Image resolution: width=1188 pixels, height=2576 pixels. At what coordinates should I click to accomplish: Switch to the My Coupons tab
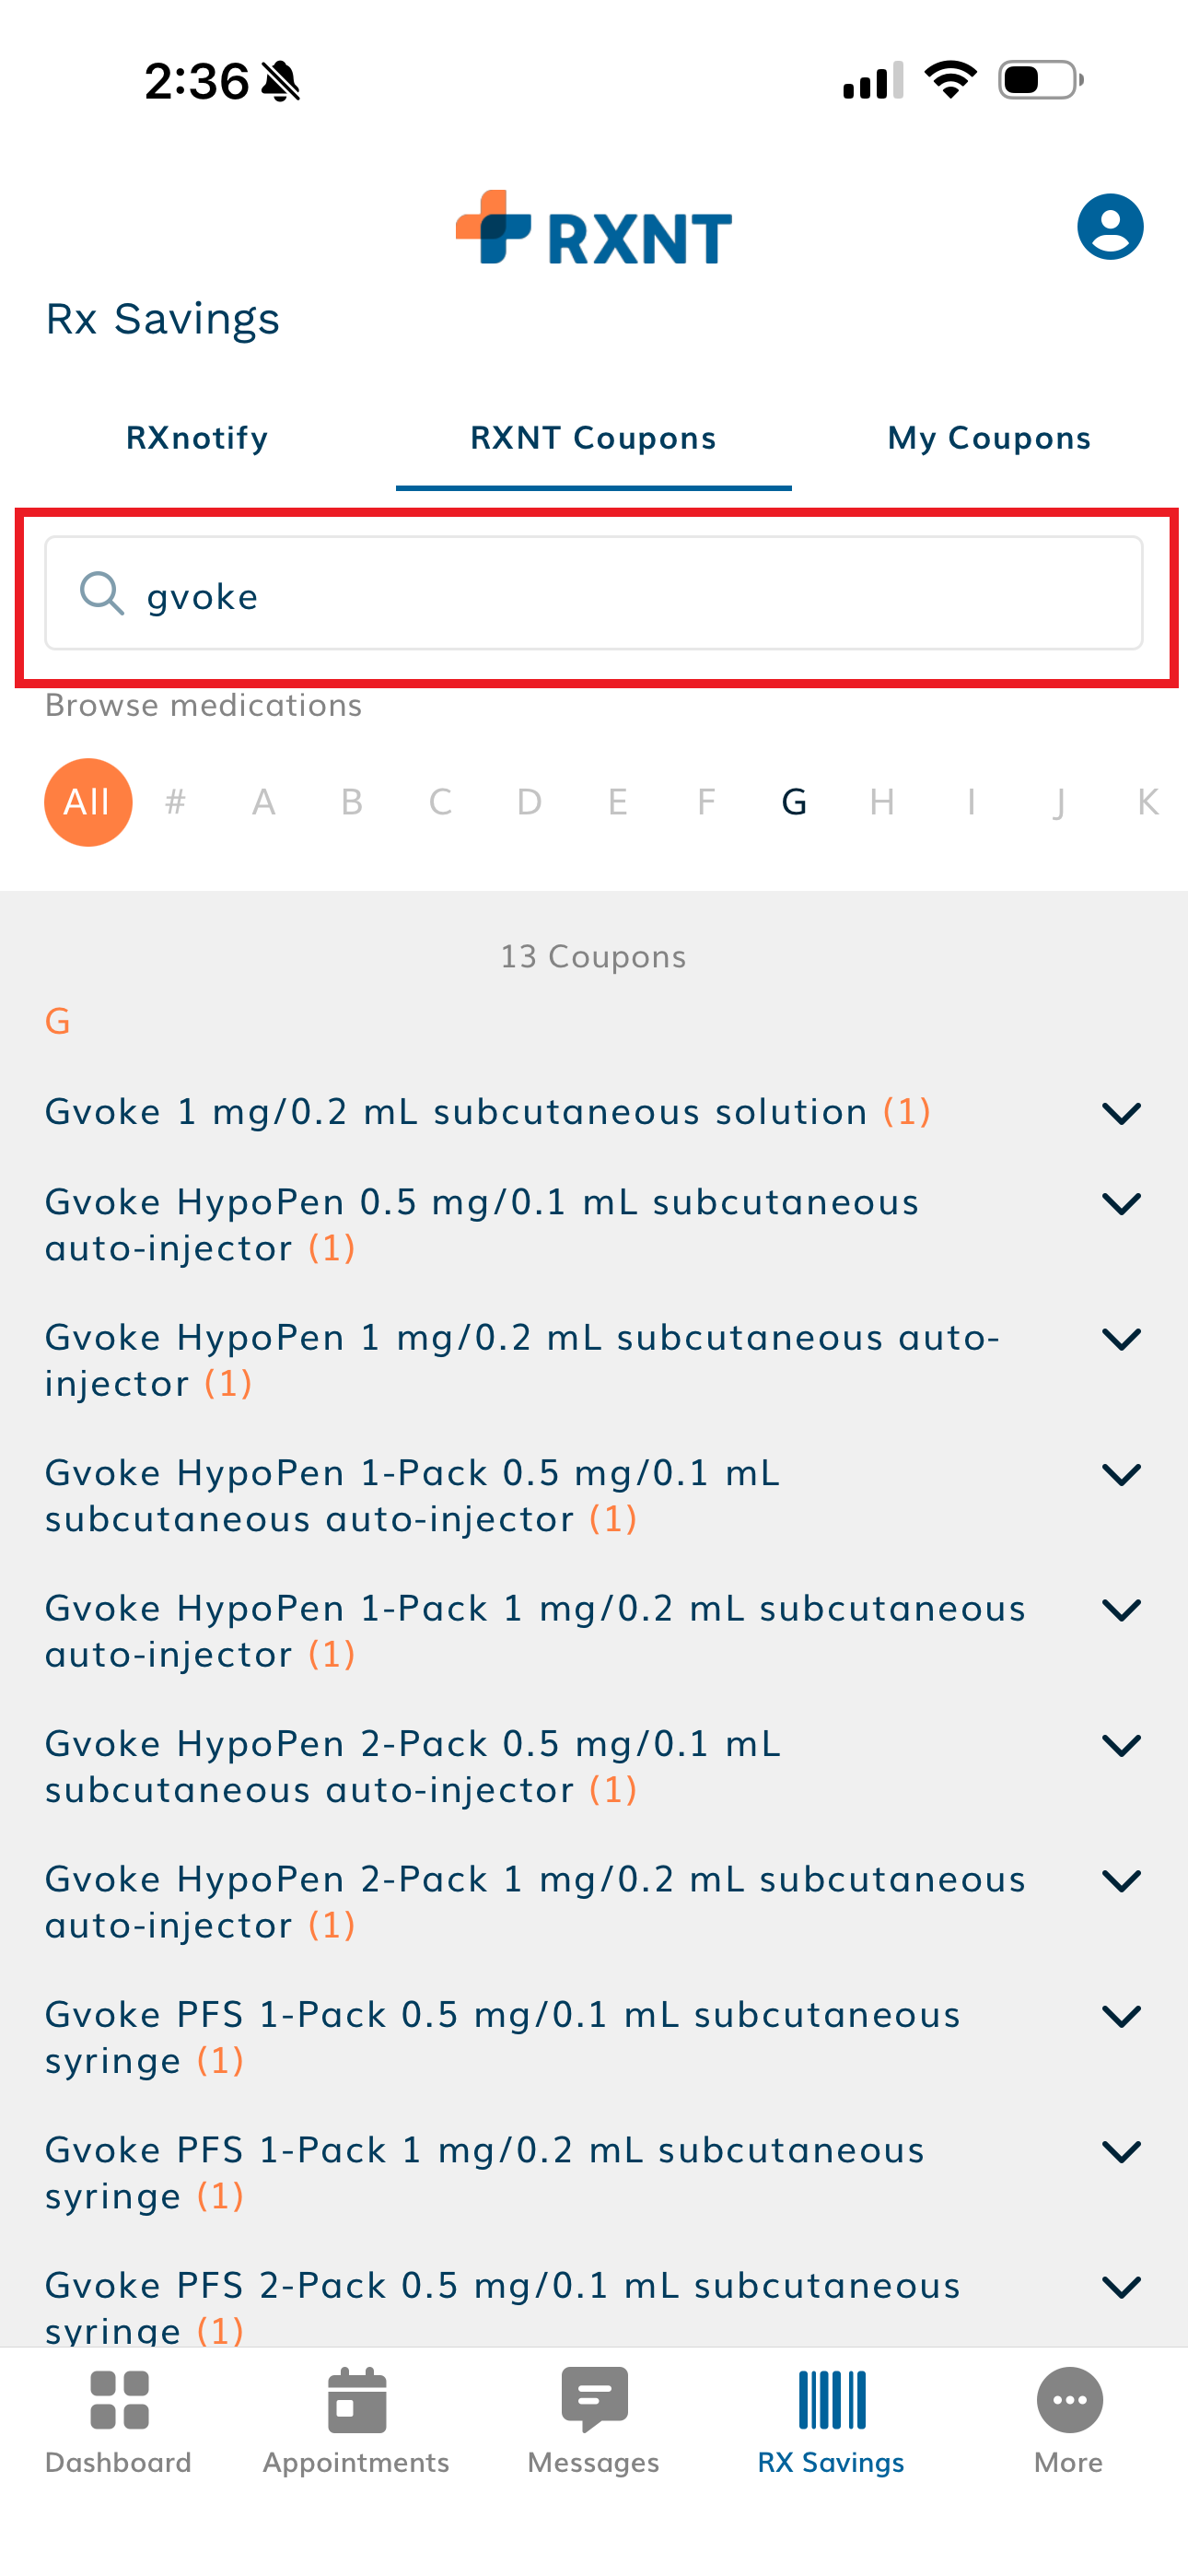pyautogui.click(x=989, y=438)
